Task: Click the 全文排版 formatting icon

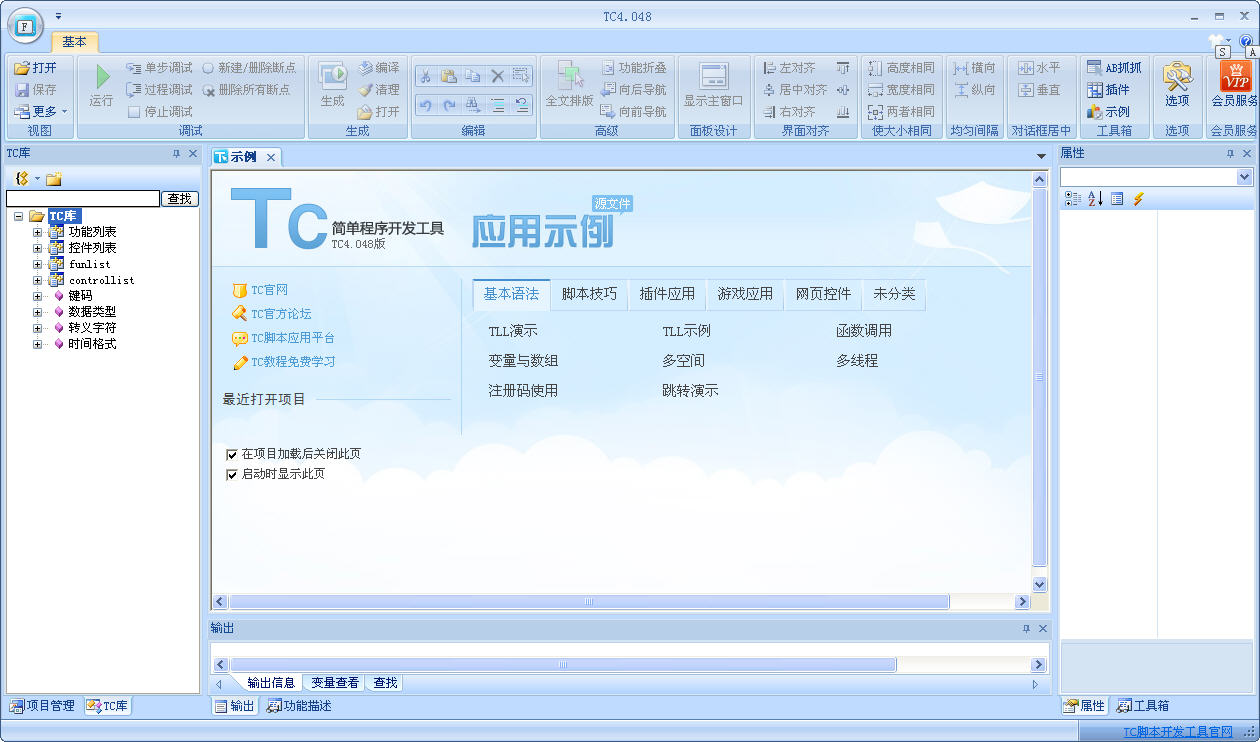Action: pos(569,85)
